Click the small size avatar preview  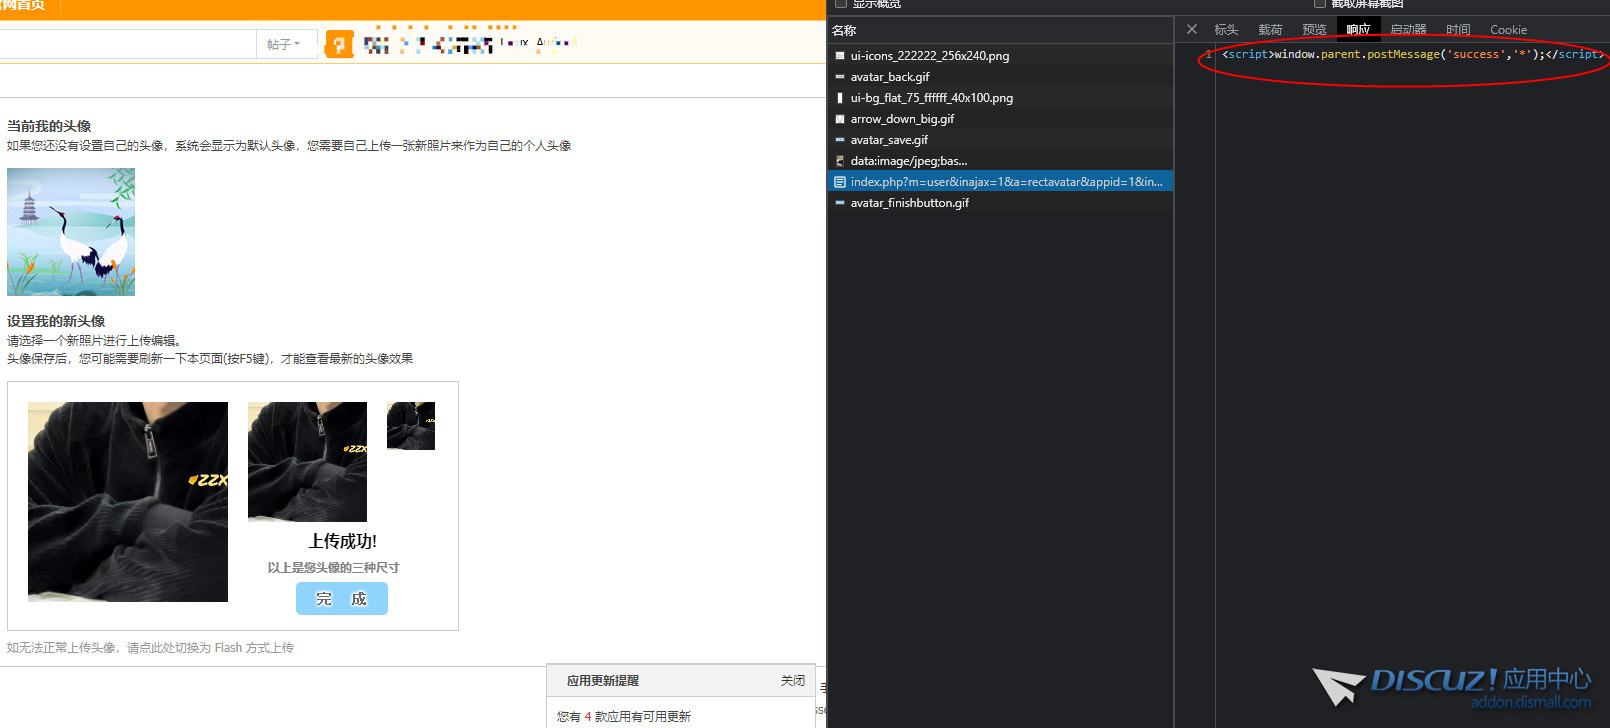click(x=411, y=426)
